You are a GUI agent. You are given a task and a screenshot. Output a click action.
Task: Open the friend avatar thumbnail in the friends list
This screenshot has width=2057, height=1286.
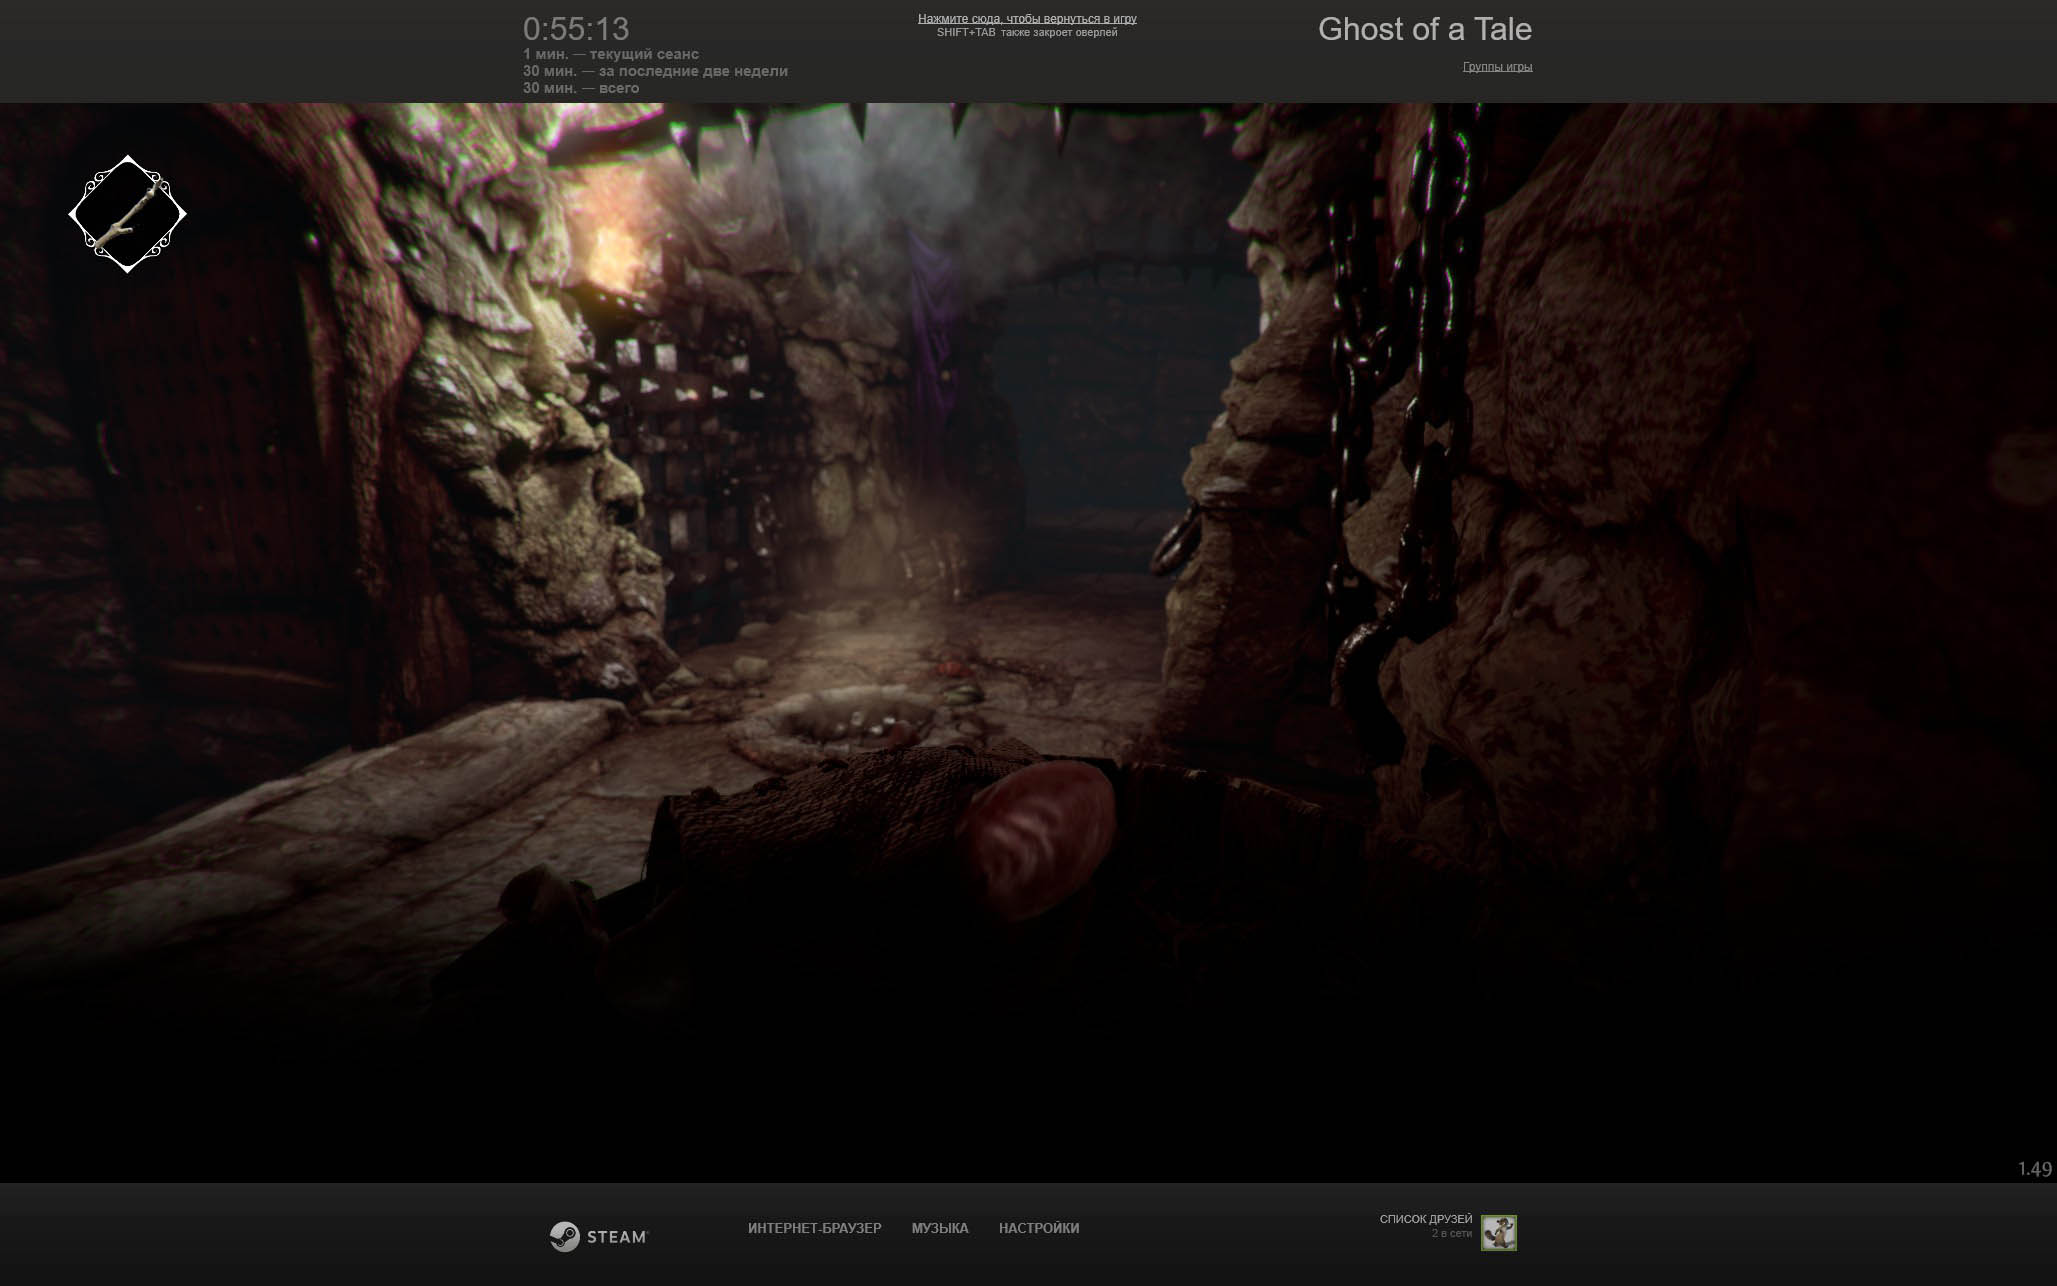click(x=1498, y=1233)
